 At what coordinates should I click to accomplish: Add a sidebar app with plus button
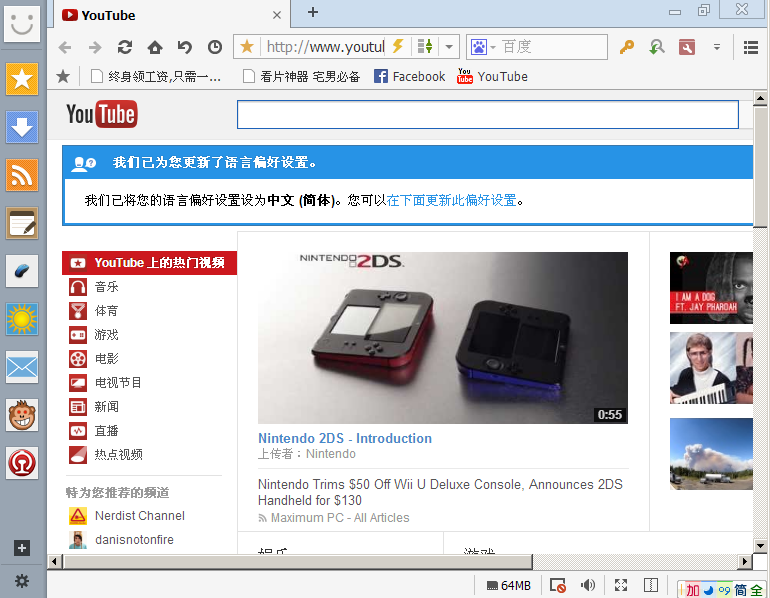(x=22, y=548)
